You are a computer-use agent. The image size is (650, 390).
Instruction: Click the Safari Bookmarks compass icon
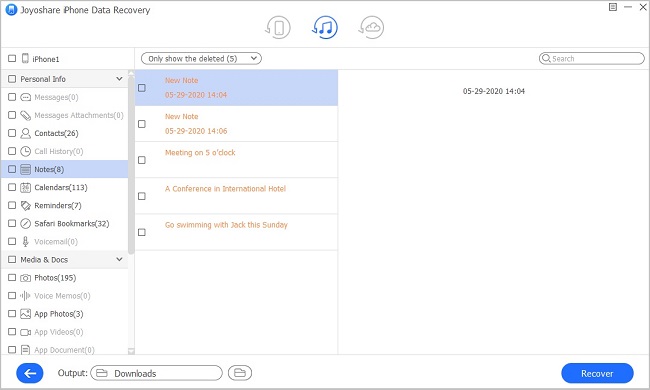[26, 223]
